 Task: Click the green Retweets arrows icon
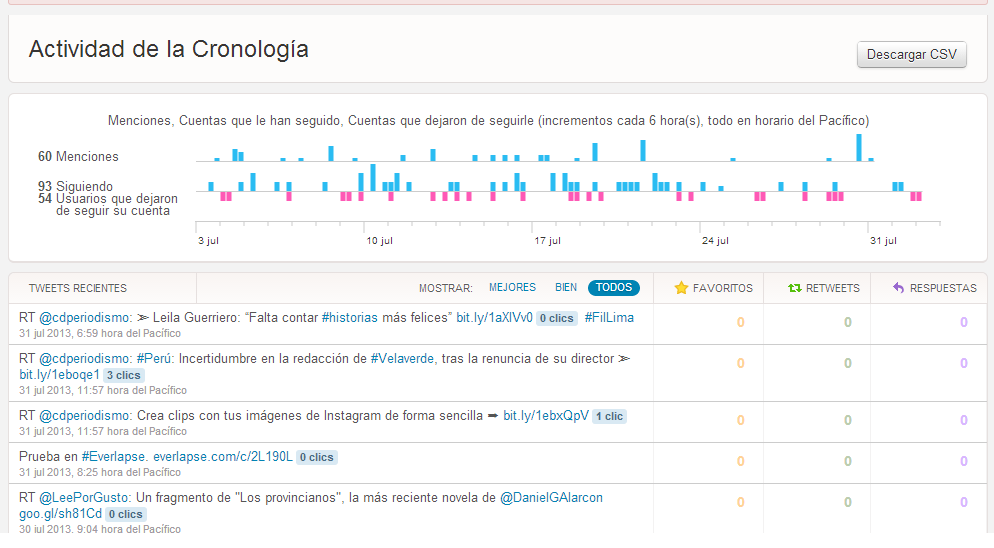[794, 288]
